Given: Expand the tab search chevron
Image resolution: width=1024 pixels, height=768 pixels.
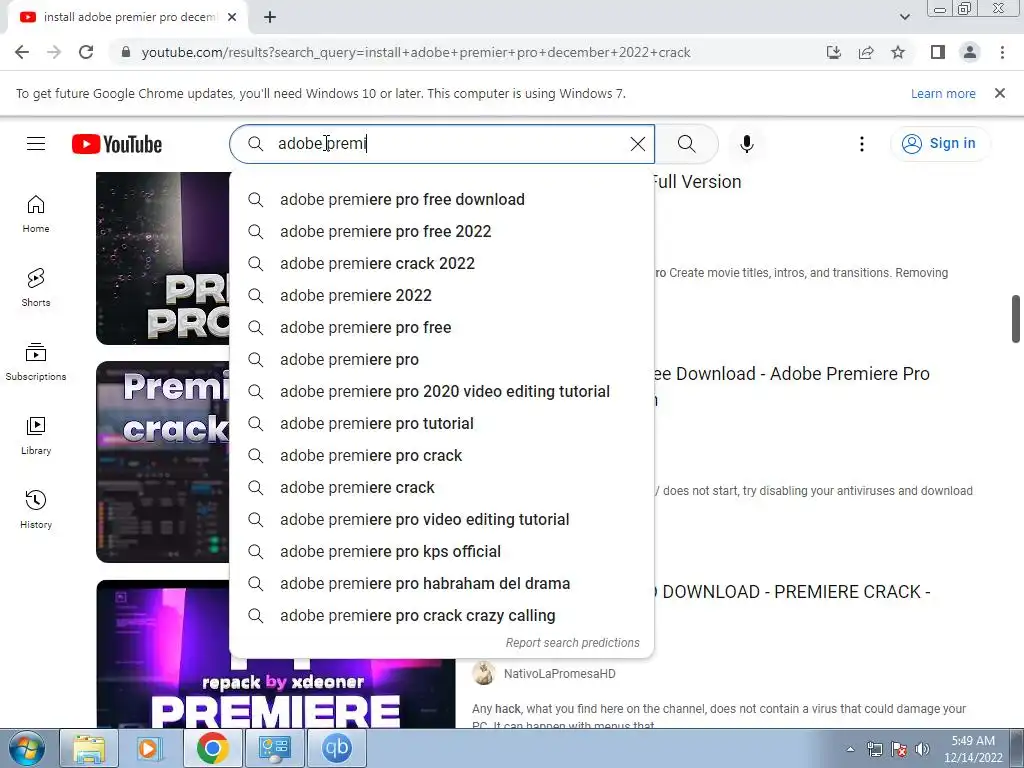Looking at the screenshot, I should point(904,17).
